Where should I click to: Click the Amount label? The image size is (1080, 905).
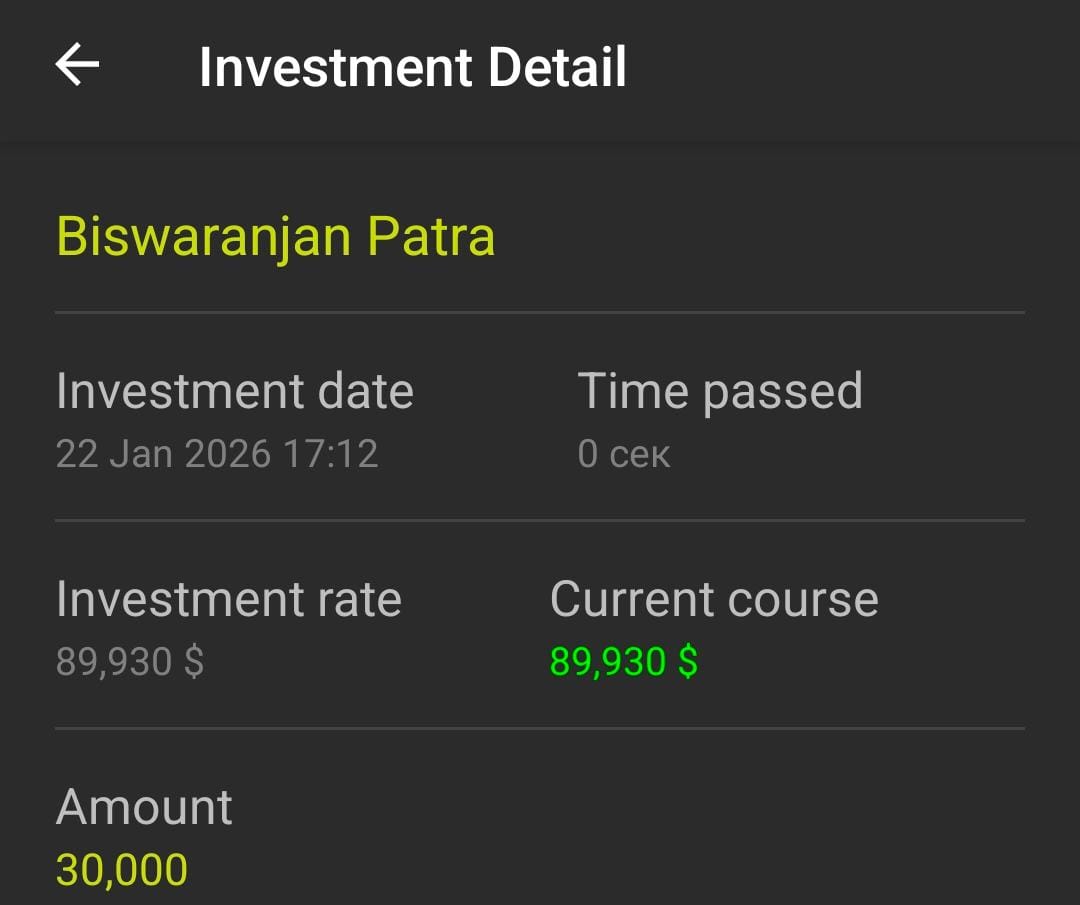click(144, 807)
